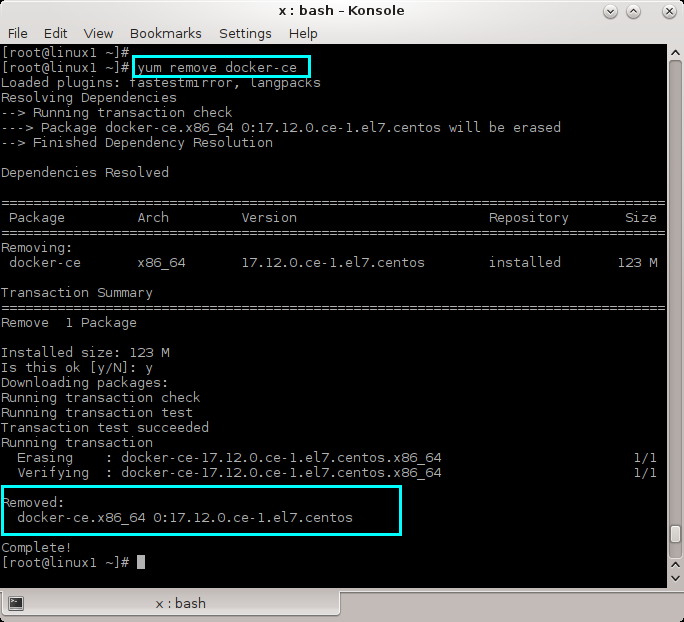Close the Konsole window
Screen dimensions: 684x622
tap(669, 11)
